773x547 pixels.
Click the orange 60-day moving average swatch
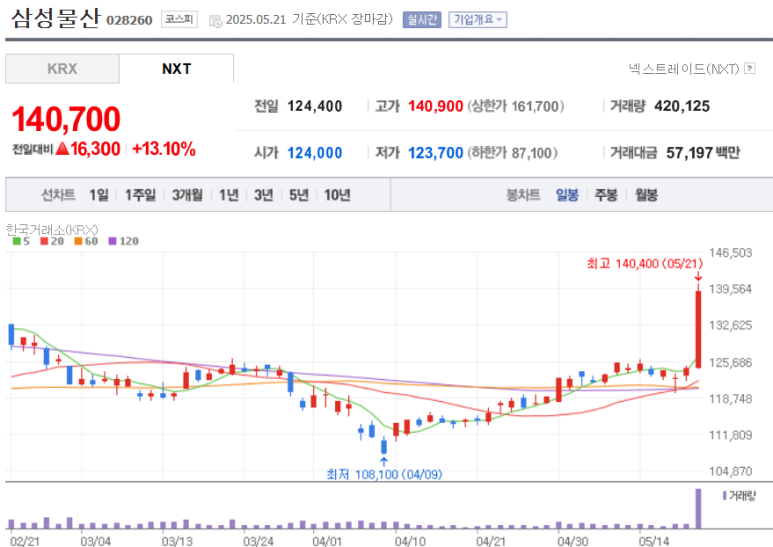pos(78,241)
